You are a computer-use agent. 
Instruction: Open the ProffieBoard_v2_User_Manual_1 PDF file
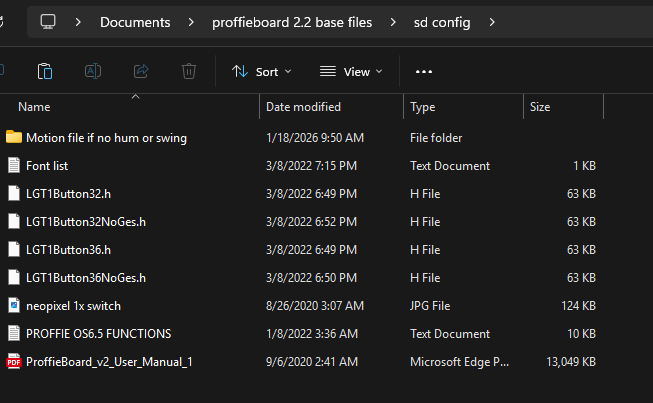click(109, 361)
